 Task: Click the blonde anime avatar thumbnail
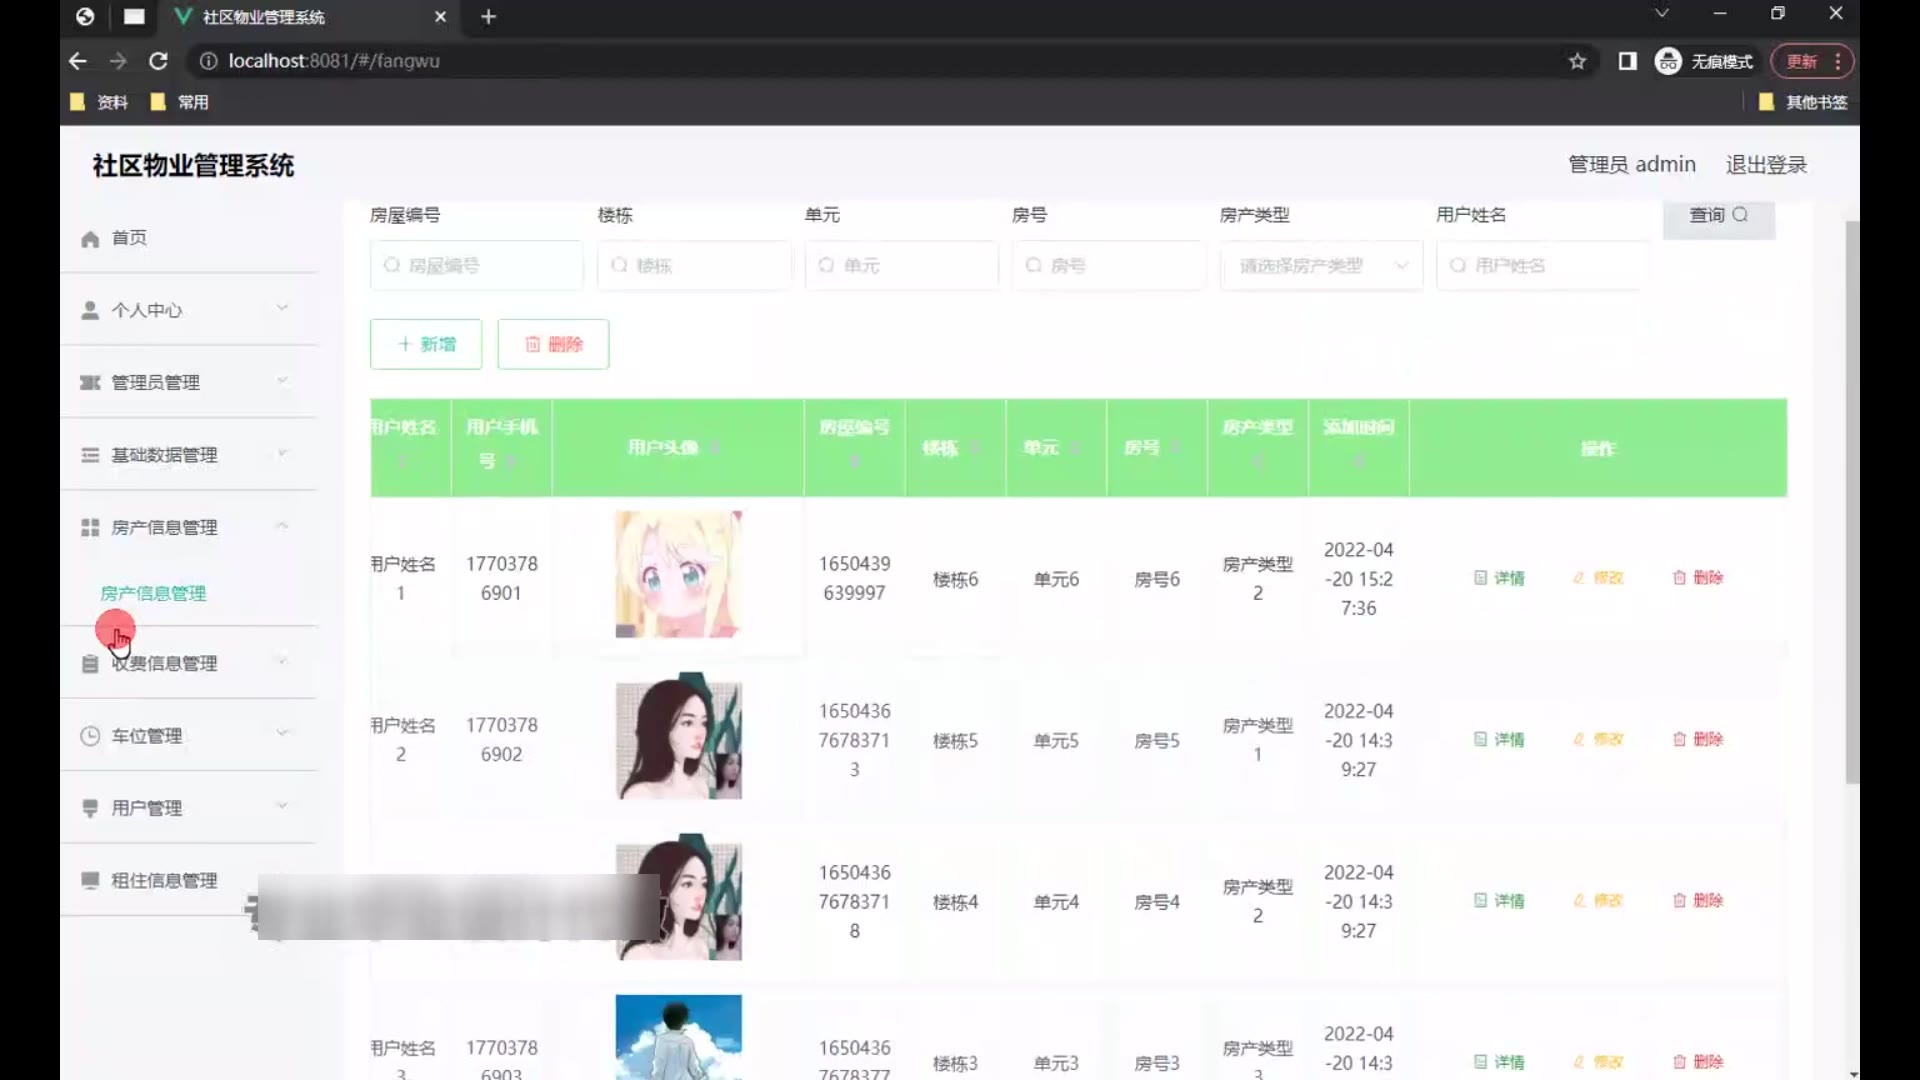[x=678, y=574]
